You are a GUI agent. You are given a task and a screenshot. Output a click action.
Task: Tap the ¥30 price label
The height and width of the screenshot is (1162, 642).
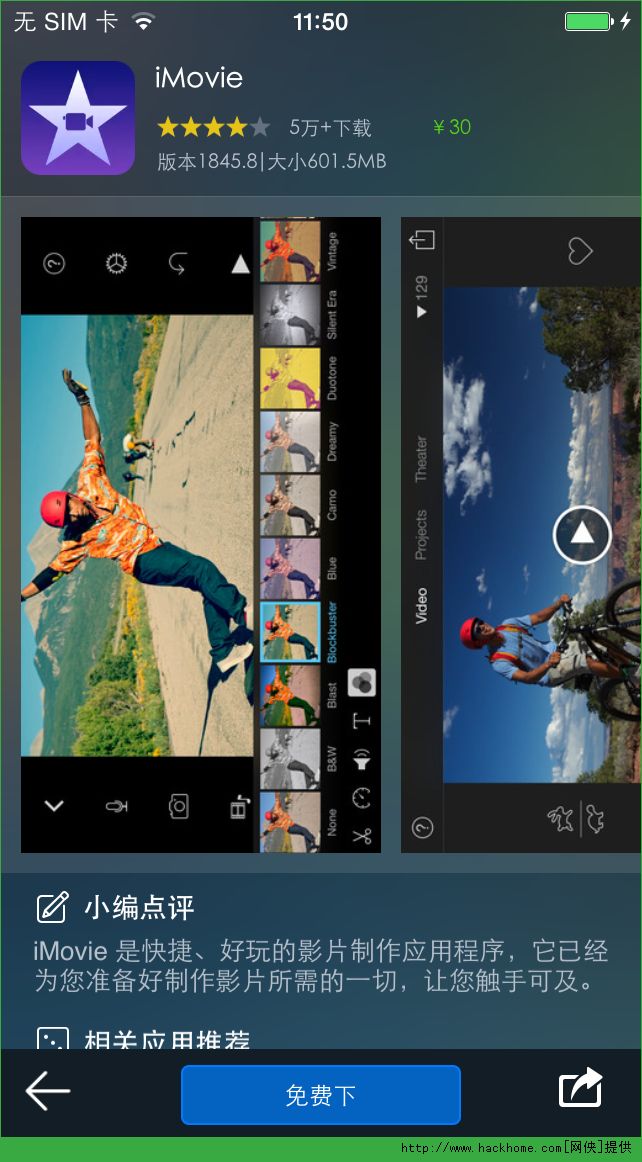point(451,127)
